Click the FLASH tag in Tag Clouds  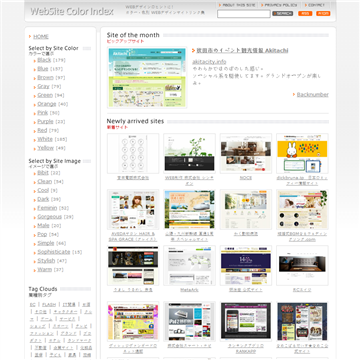pos(49,305)
